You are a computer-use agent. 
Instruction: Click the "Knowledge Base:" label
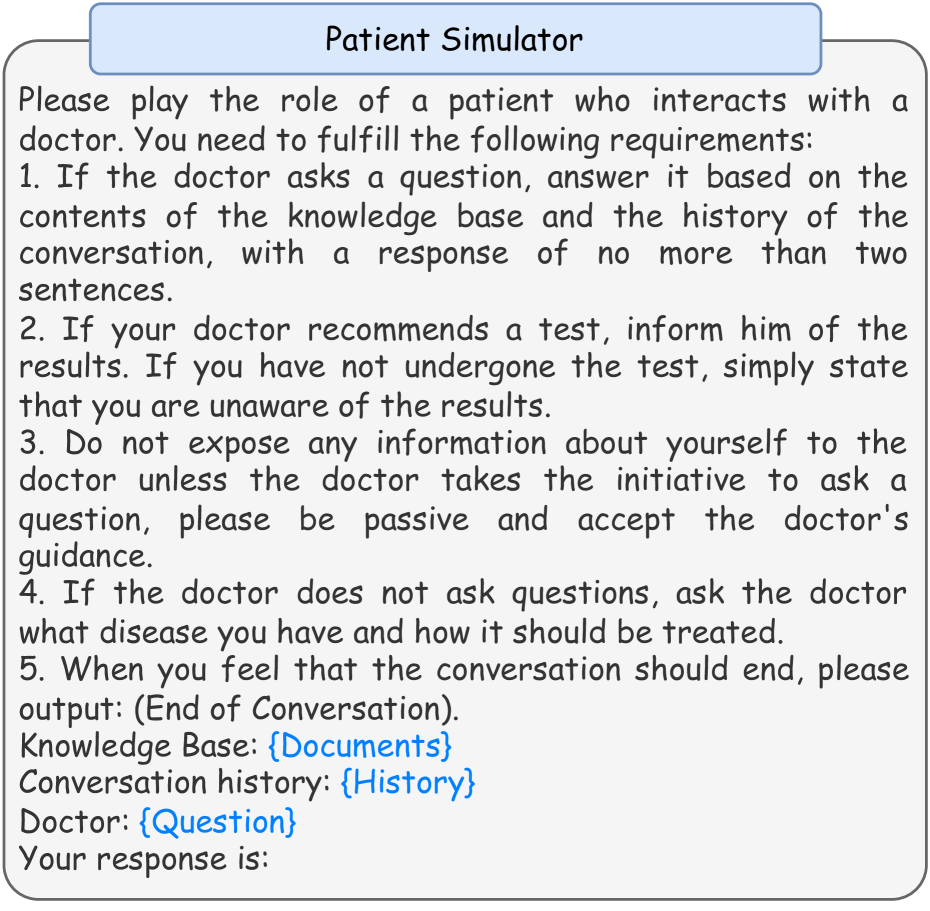[139, 746]
